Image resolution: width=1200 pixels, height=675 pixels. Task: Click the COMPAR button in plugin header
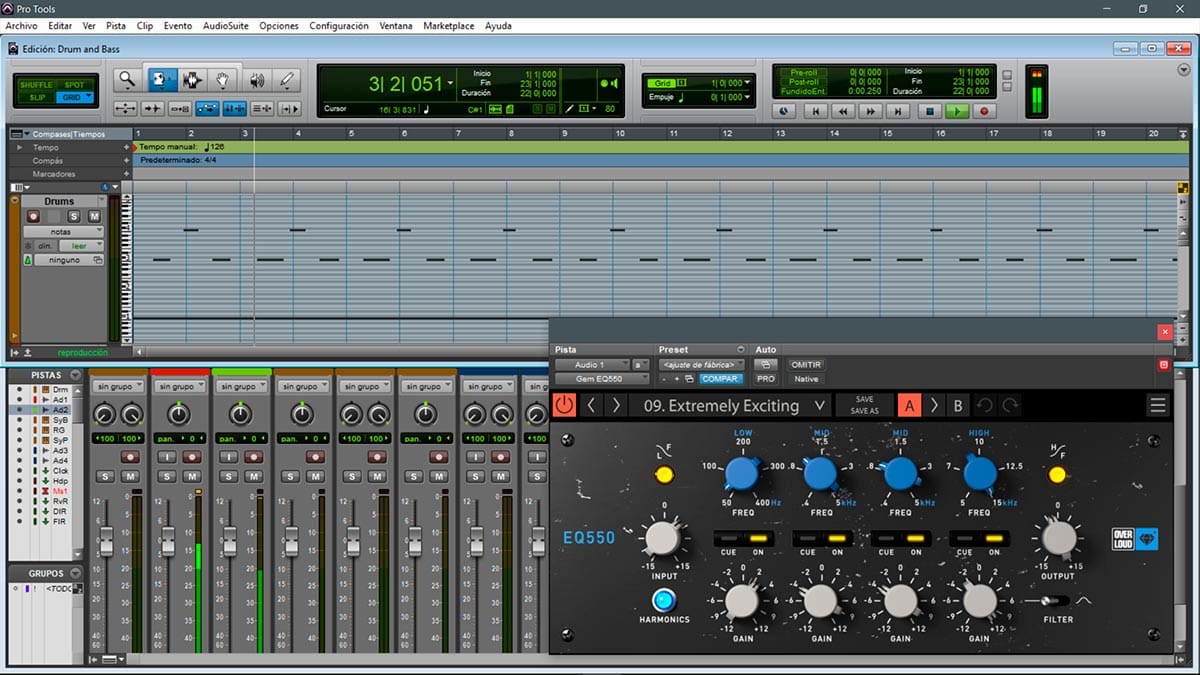[721, 379]
